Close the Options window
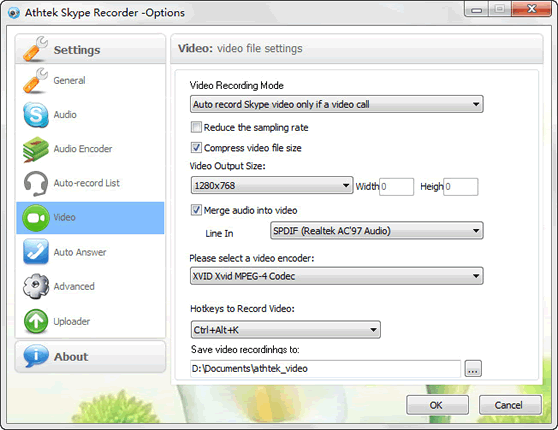The image size is (558, 430). click(532, 9)
